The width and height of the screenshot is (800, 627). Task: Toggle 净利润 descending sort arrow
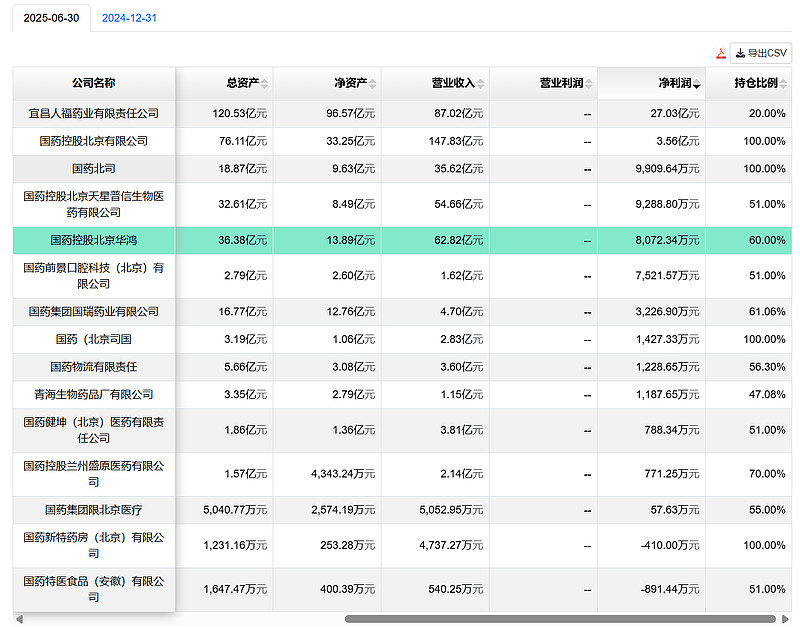pyautogui.click(x=696, y=84)
